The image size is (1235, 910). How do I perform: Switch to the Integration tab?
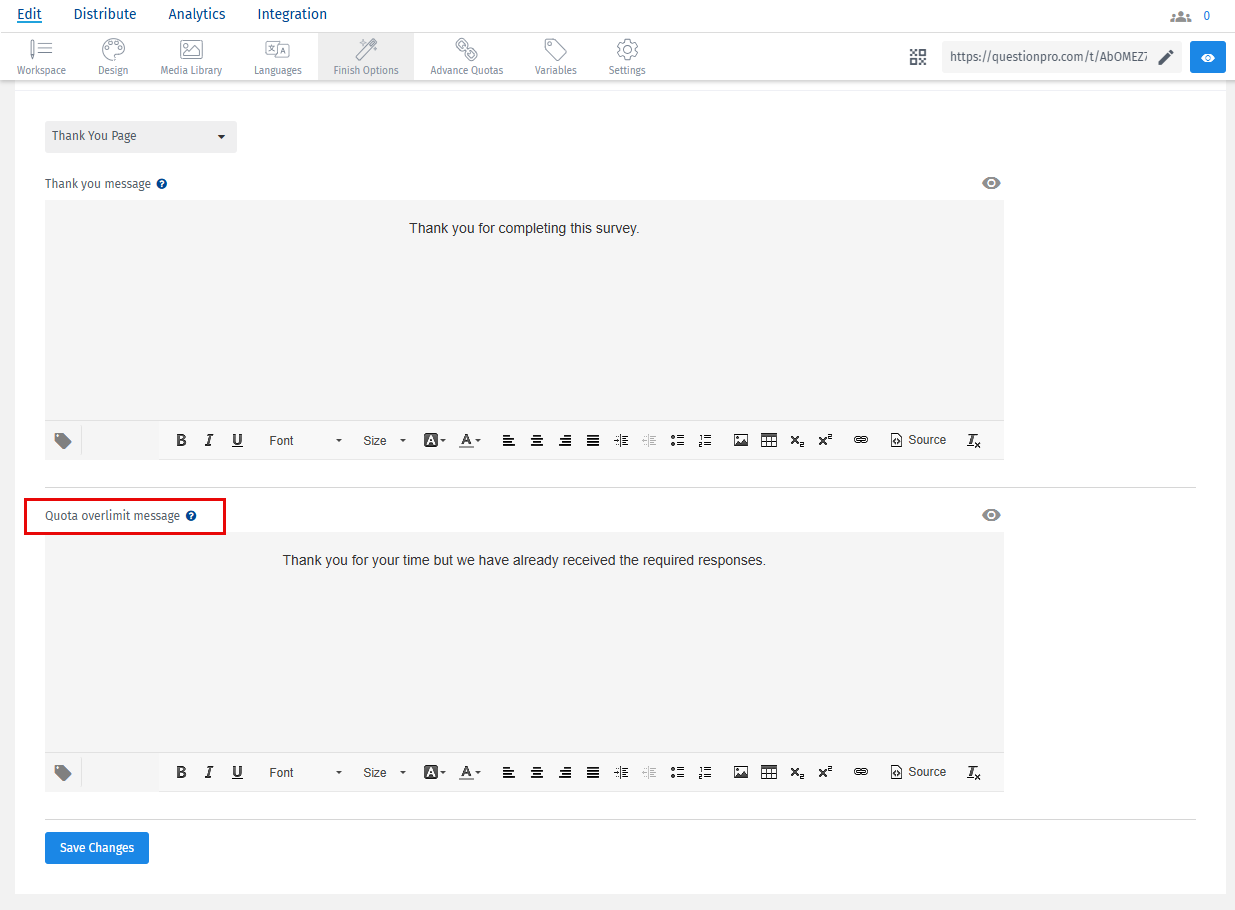tap(292, 14)
